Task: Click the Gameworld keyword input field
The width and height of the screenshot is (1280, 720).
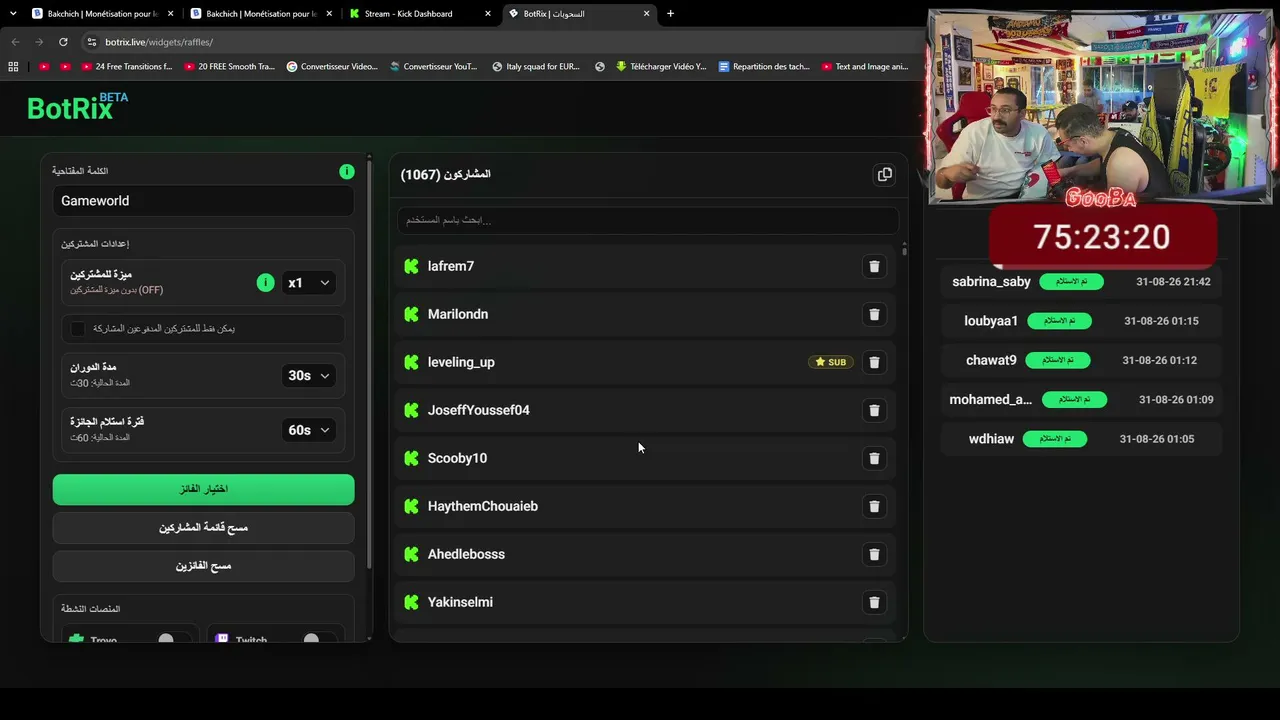Action: pos(204,201)
